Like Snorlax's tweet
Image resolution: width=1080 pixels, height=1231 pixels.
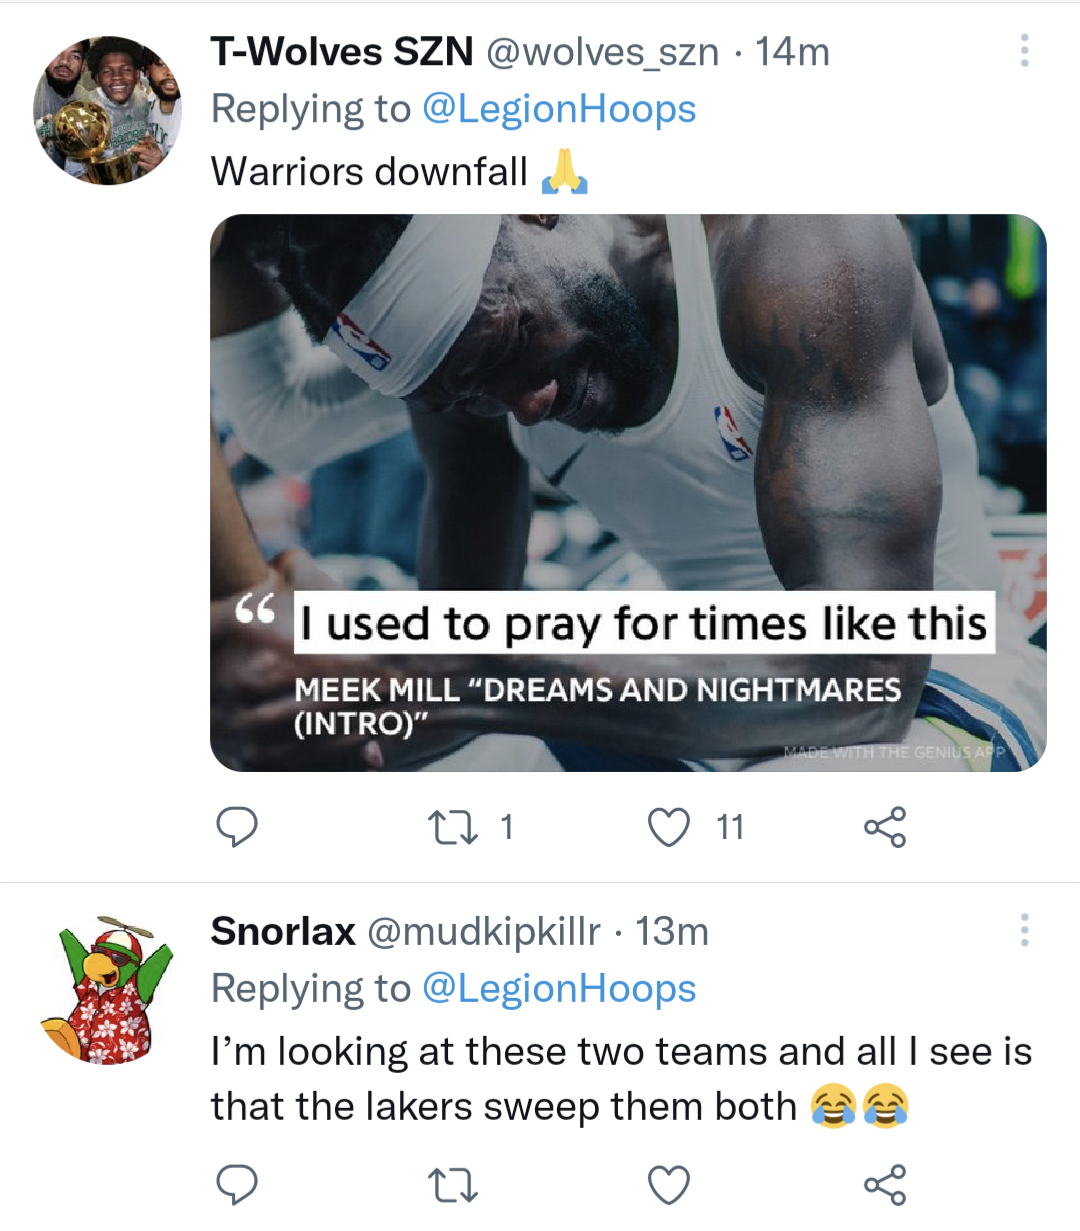click(x=669, y=1185)
